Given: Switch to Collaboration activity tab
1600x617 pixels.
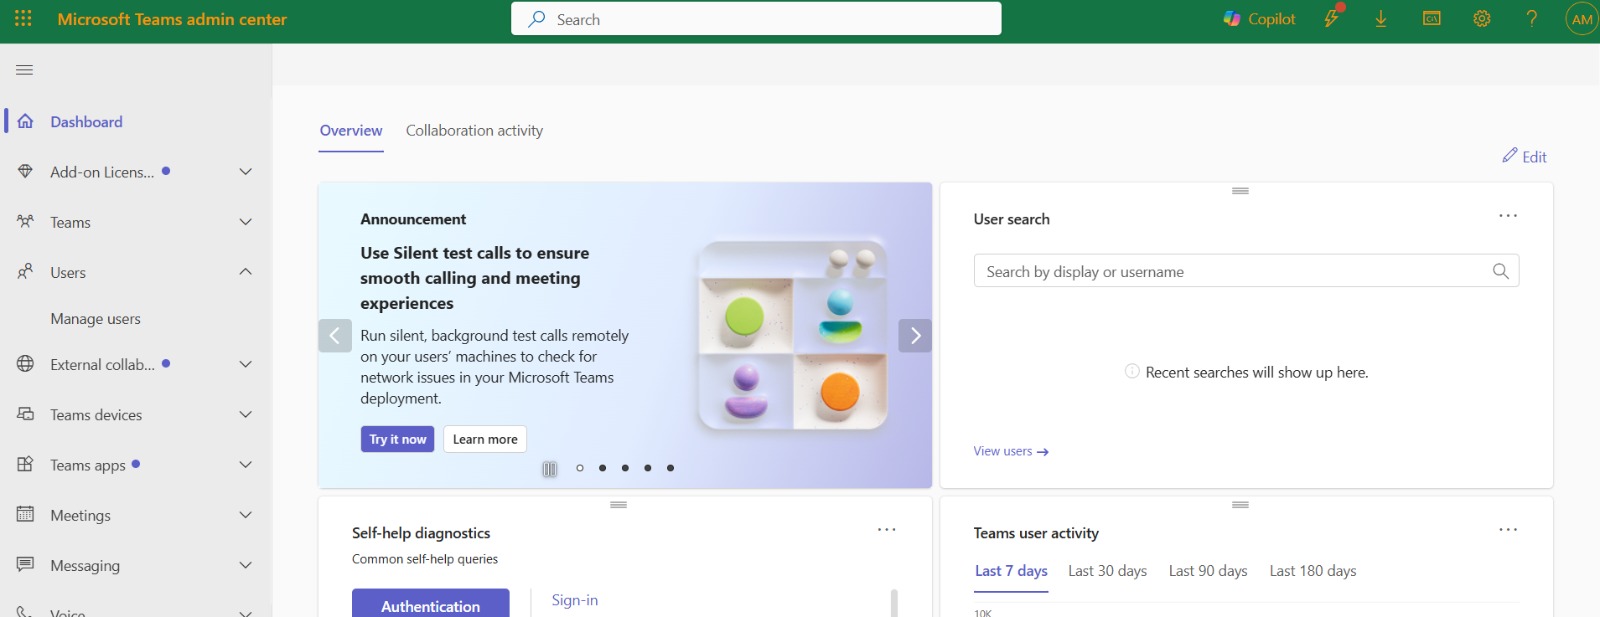Looking at the screenshot, I should click(x=474, y=131).
